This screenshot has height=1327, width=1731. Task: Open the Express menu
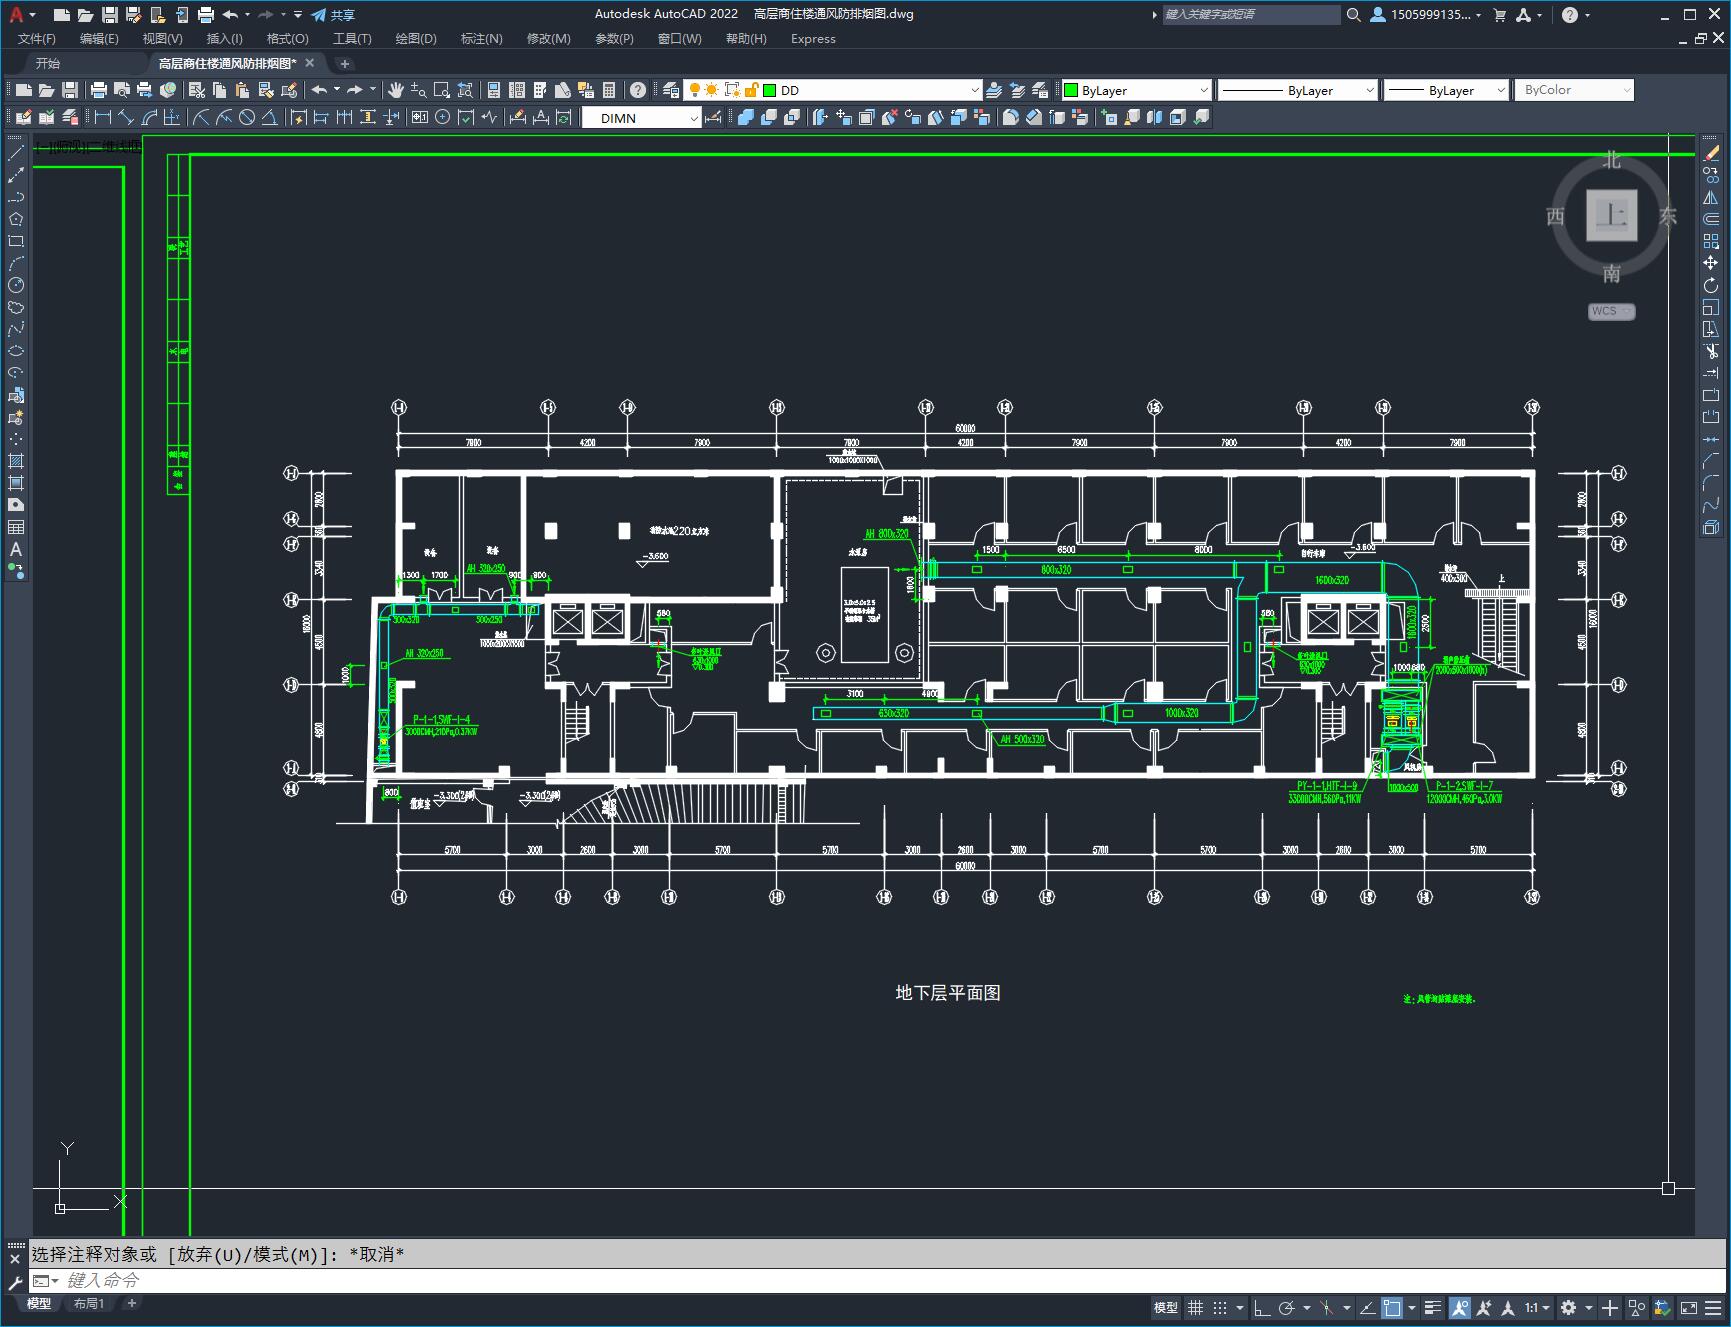[813, 39]
